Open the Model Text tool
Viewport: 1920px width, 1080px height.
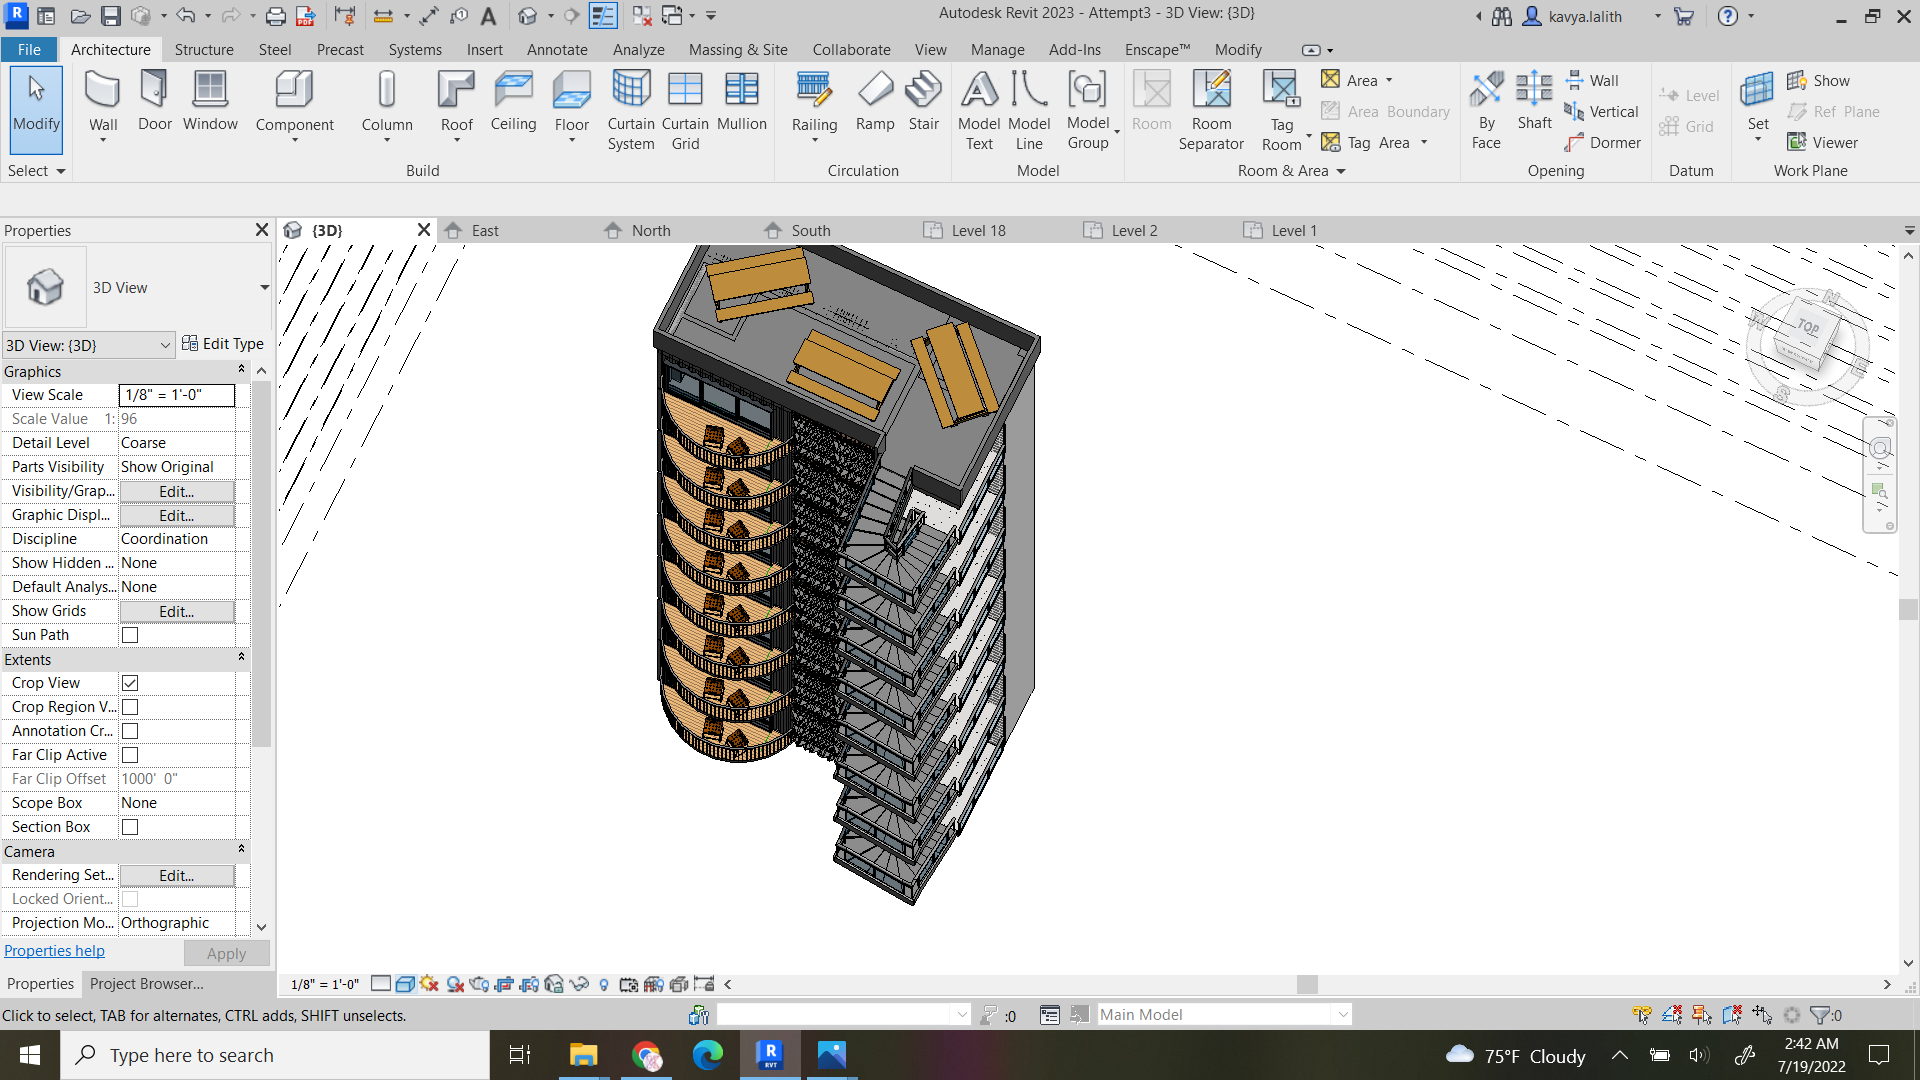(x=978, y=105)
